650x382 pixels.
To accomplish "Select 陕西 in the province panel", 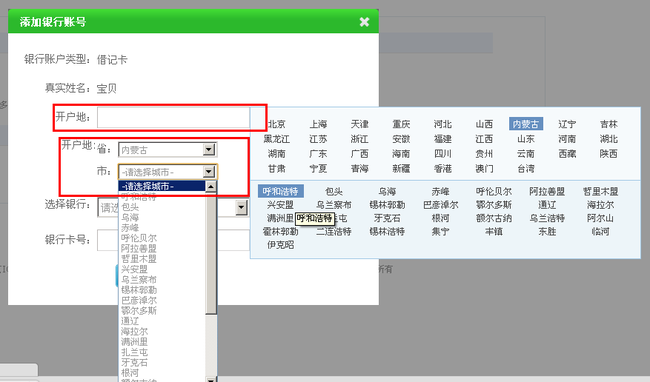I will point(609,154).
